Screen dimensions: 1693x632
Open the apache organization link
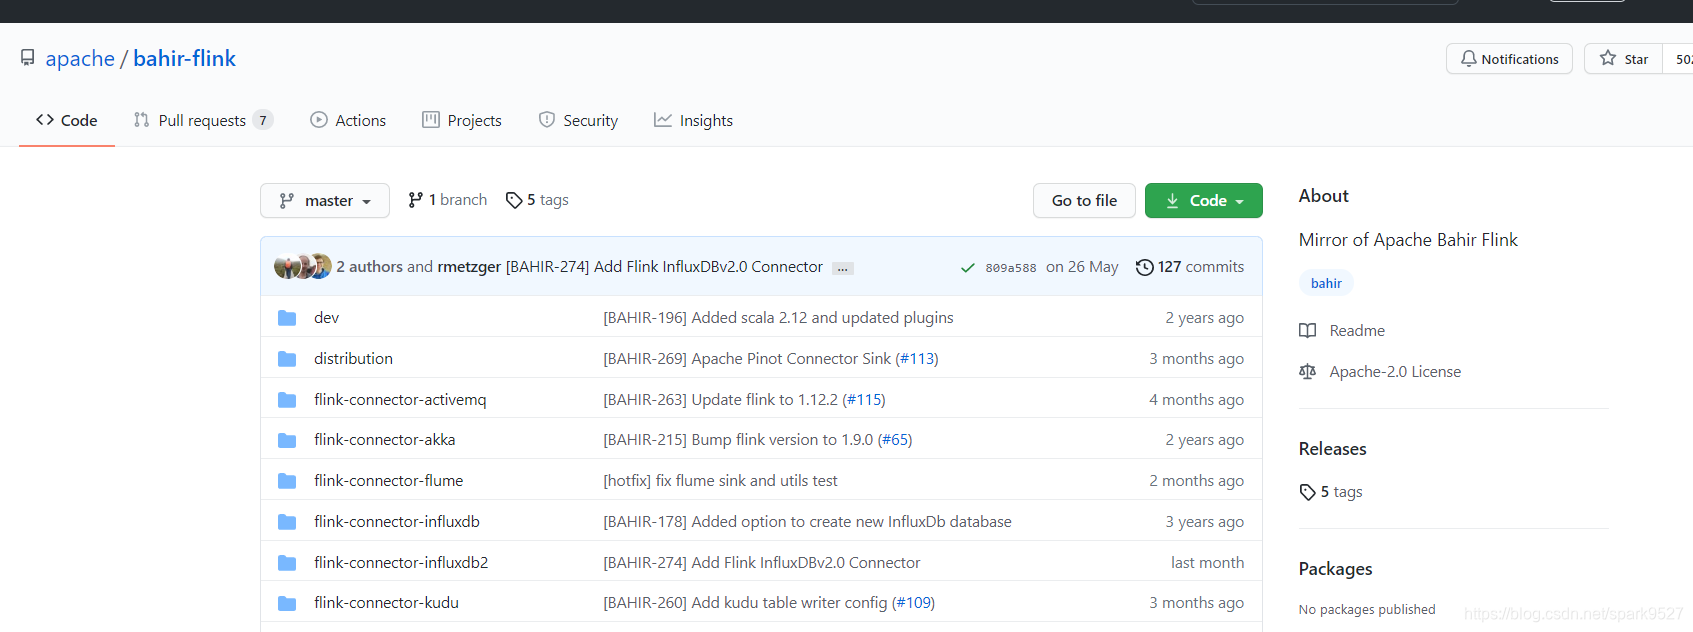click(80, 59)
